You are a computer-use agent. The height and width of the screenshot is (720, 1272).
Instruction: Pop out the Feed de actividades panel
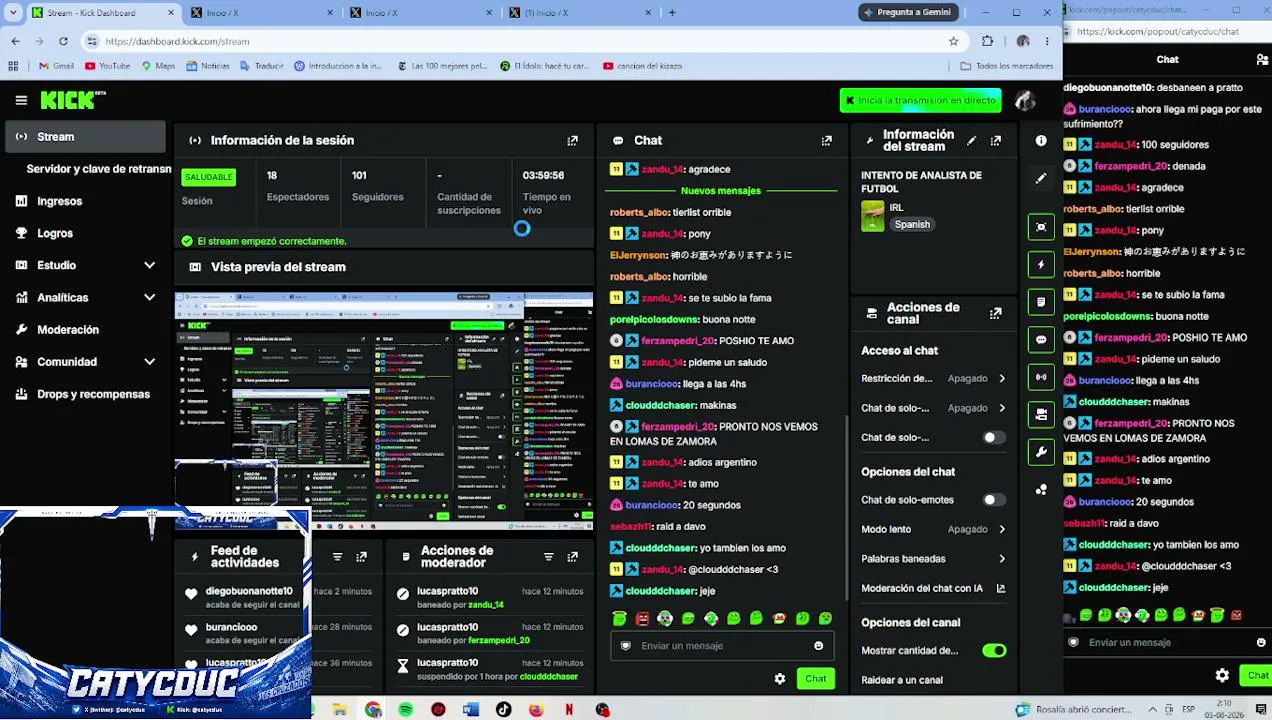[361, 557]
